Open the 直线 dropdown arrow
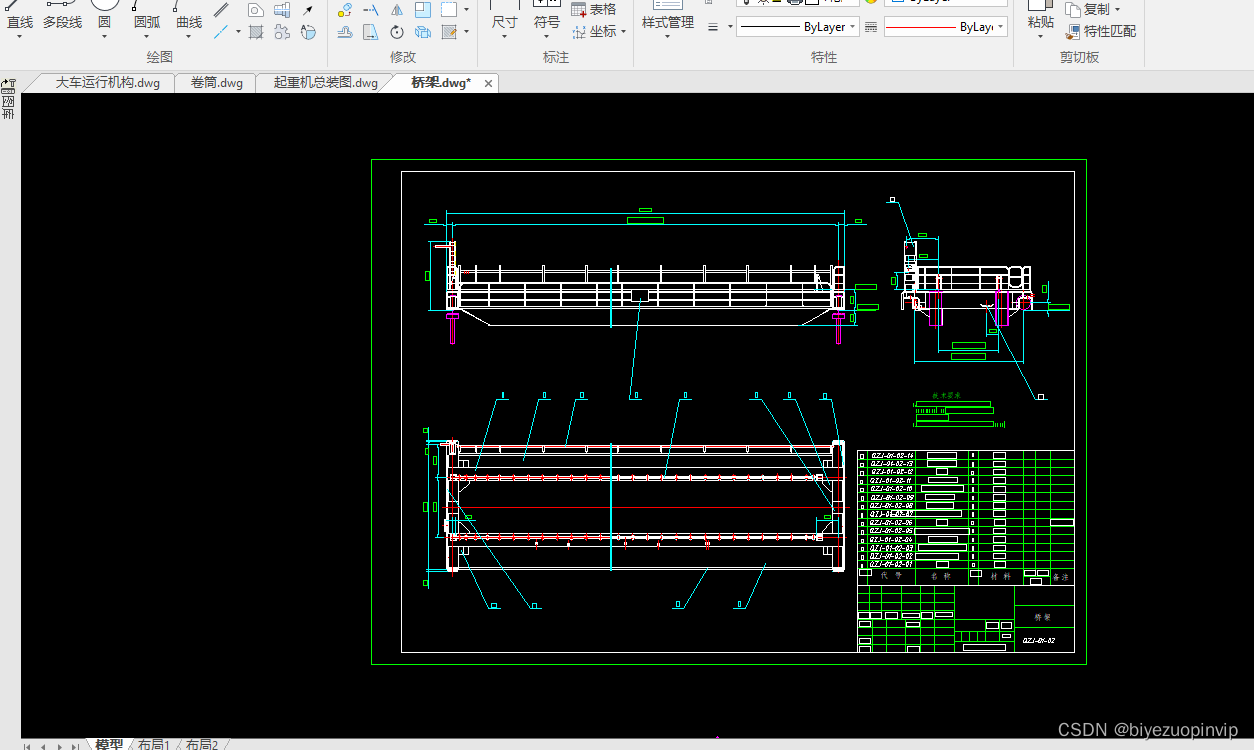The width and height of the screenshot is (1254, 750). (20, 36)
